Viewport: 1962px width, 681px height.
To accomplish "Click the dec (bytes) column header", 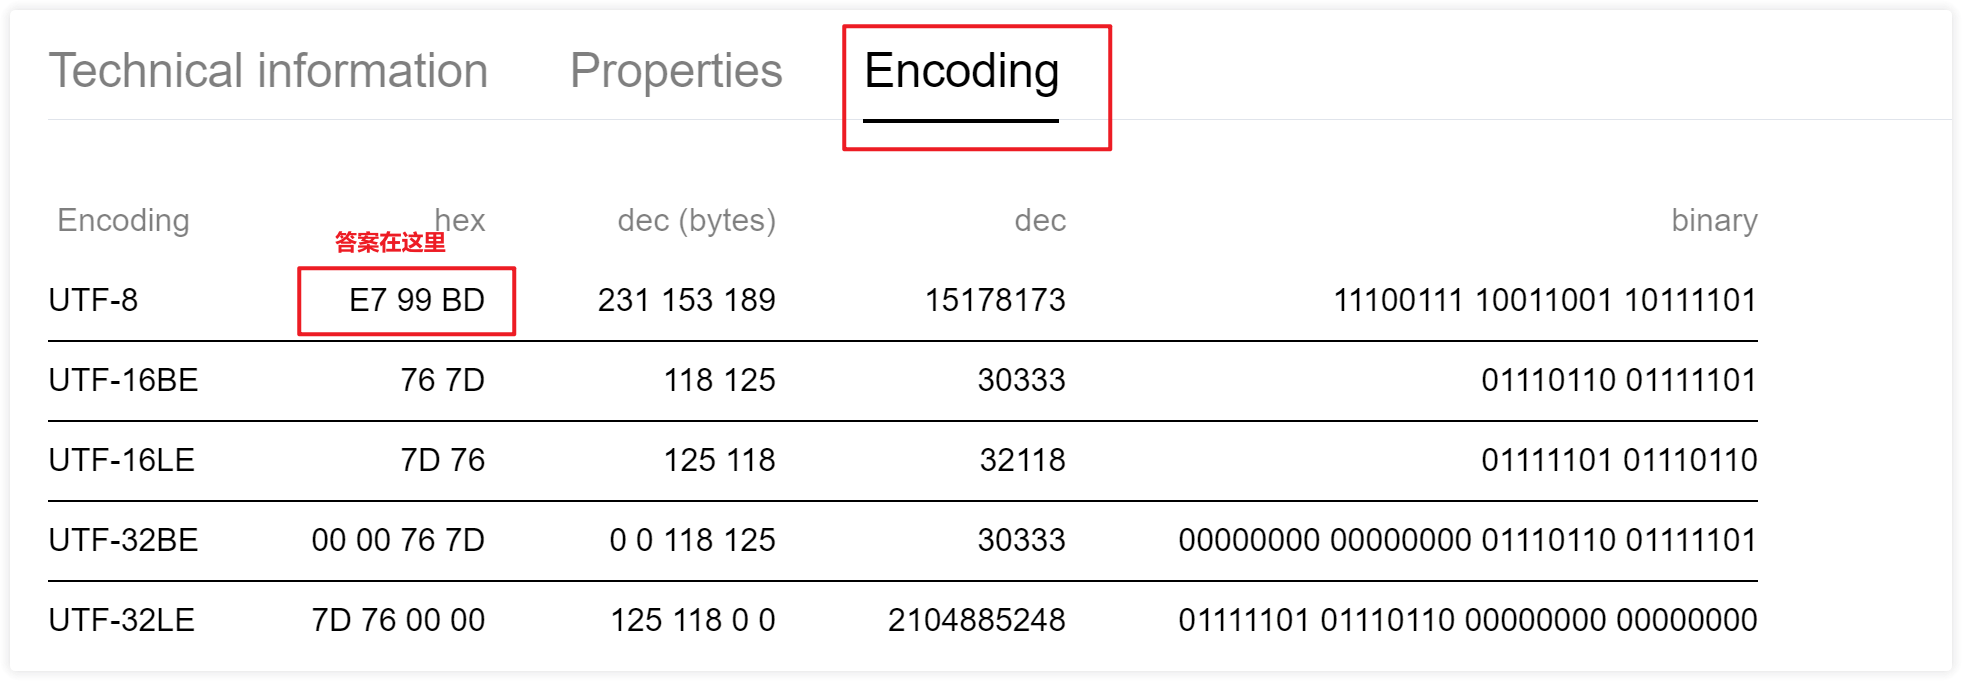I will pos(696,220).
